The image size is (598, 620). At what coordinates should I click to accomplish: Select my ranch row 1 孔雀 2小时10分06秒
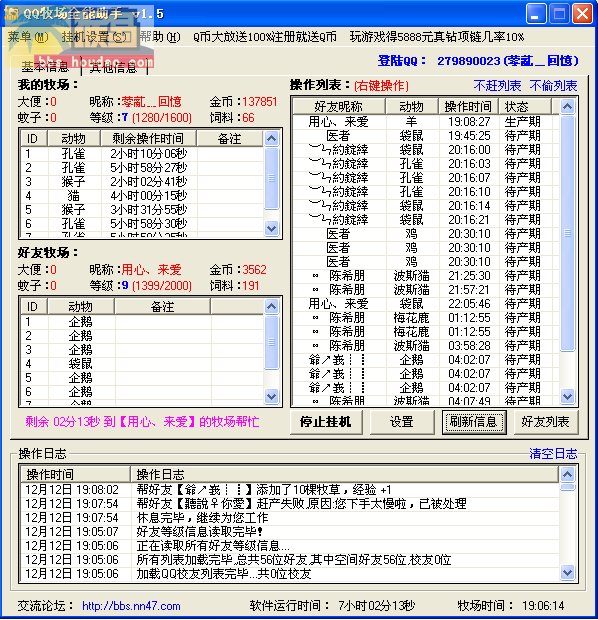(142, 153)
